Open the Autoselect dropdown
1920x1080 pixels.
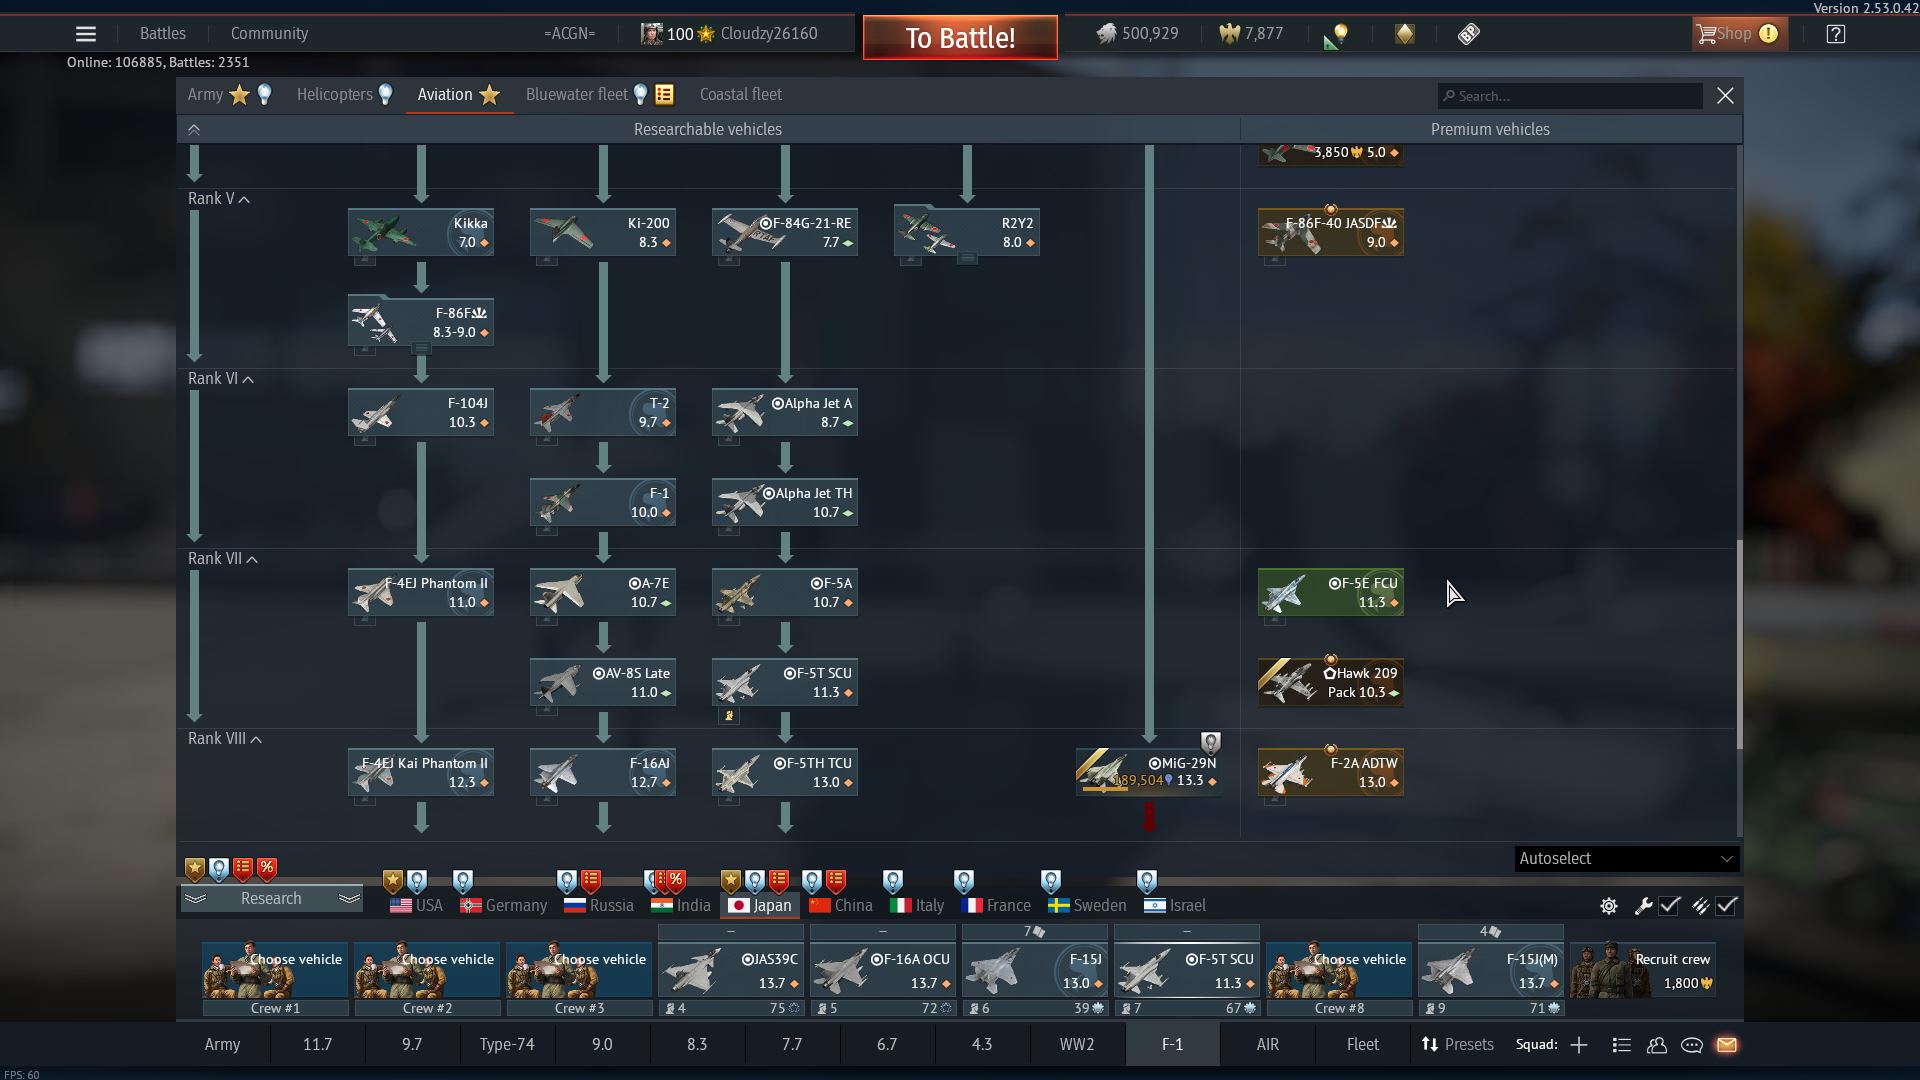[1626, 859]
